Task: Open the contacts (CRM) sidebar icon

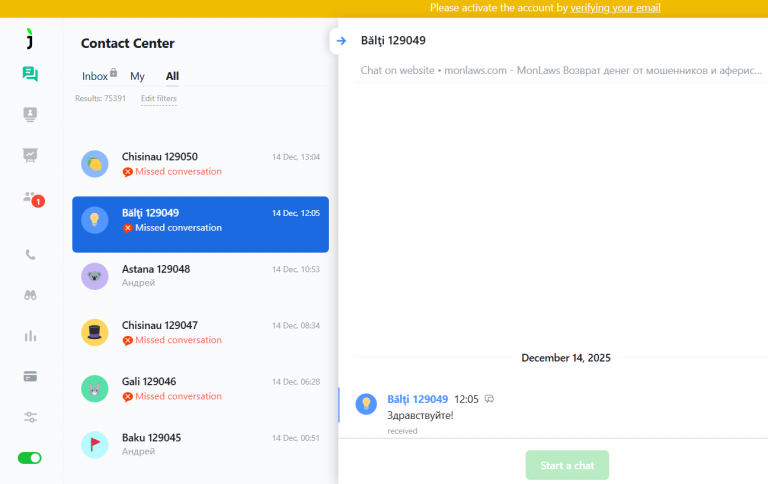Action: coord(30,115)
